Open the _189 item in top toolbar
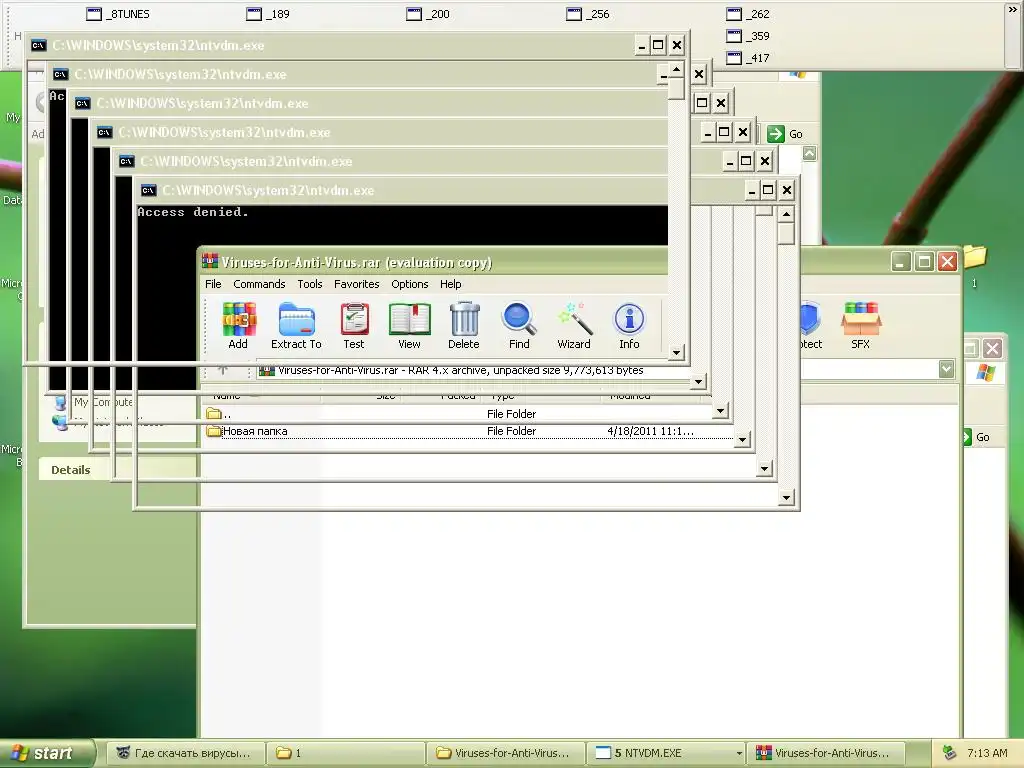The image size is (1024, 768). click(x=268, y=14)
